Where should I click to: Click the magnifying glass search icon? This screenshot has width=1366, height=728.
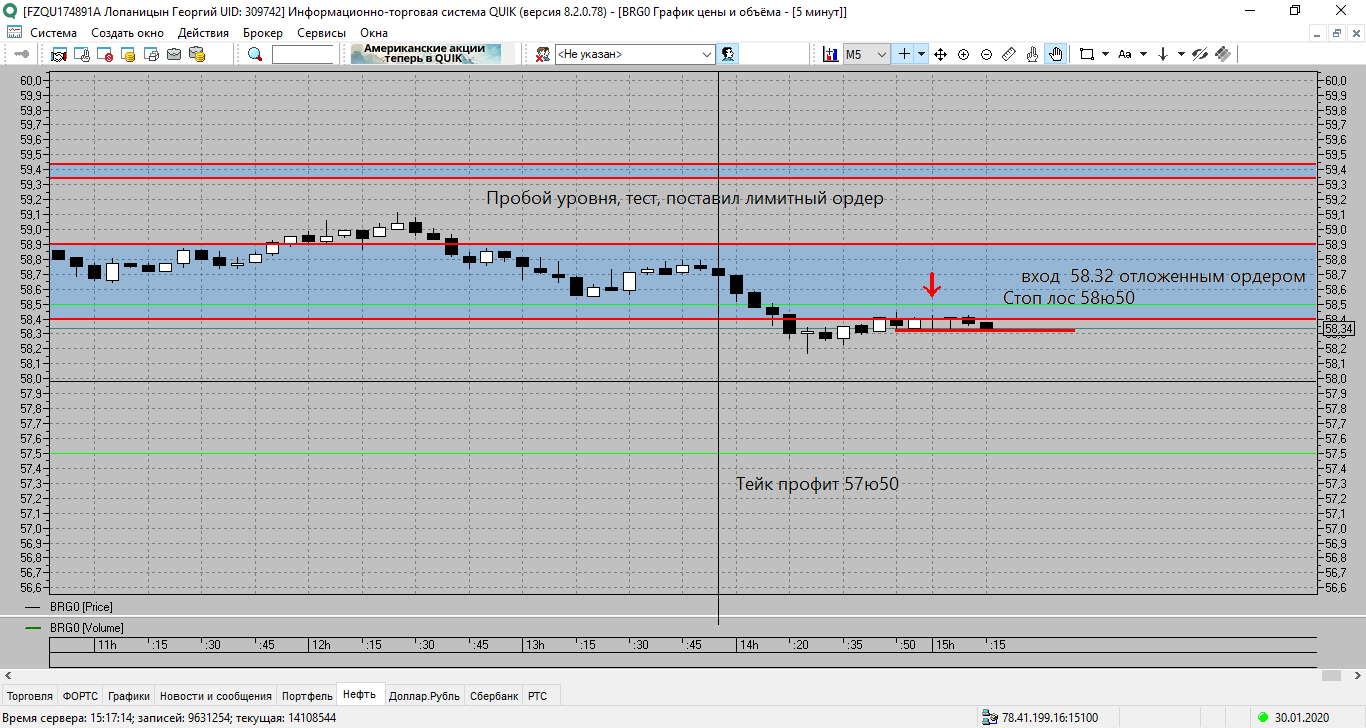point(255,54)
